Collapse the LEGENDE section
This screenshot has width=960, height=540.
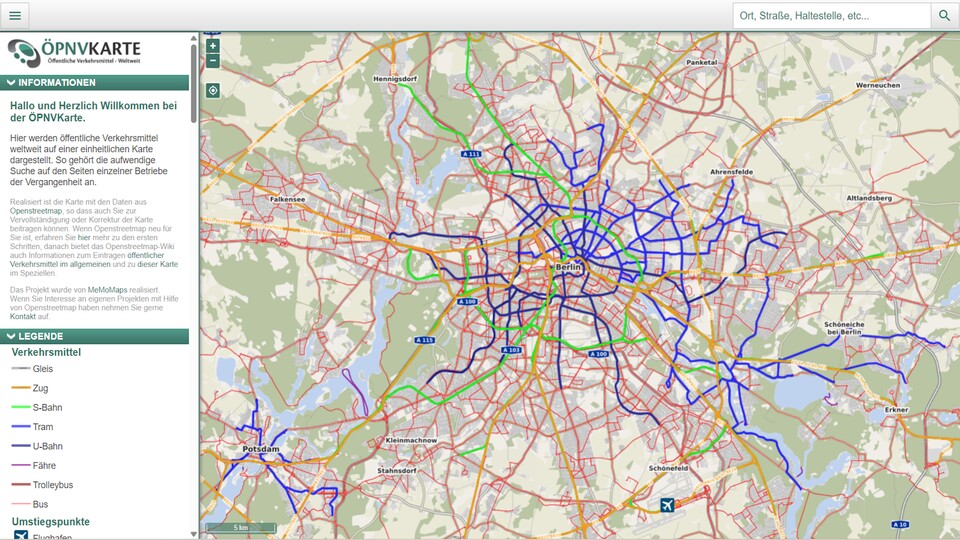point(94,336)
